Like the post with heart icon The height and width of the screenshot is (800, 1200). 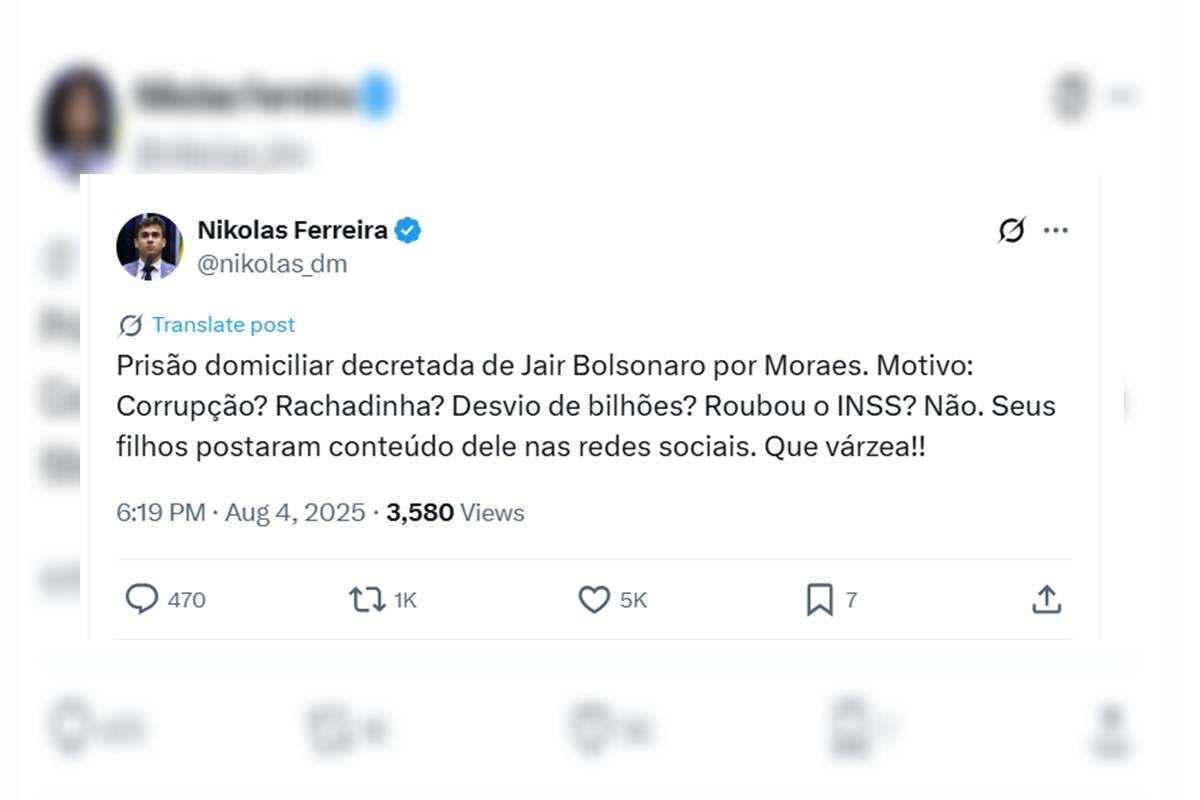coord(594,599)
